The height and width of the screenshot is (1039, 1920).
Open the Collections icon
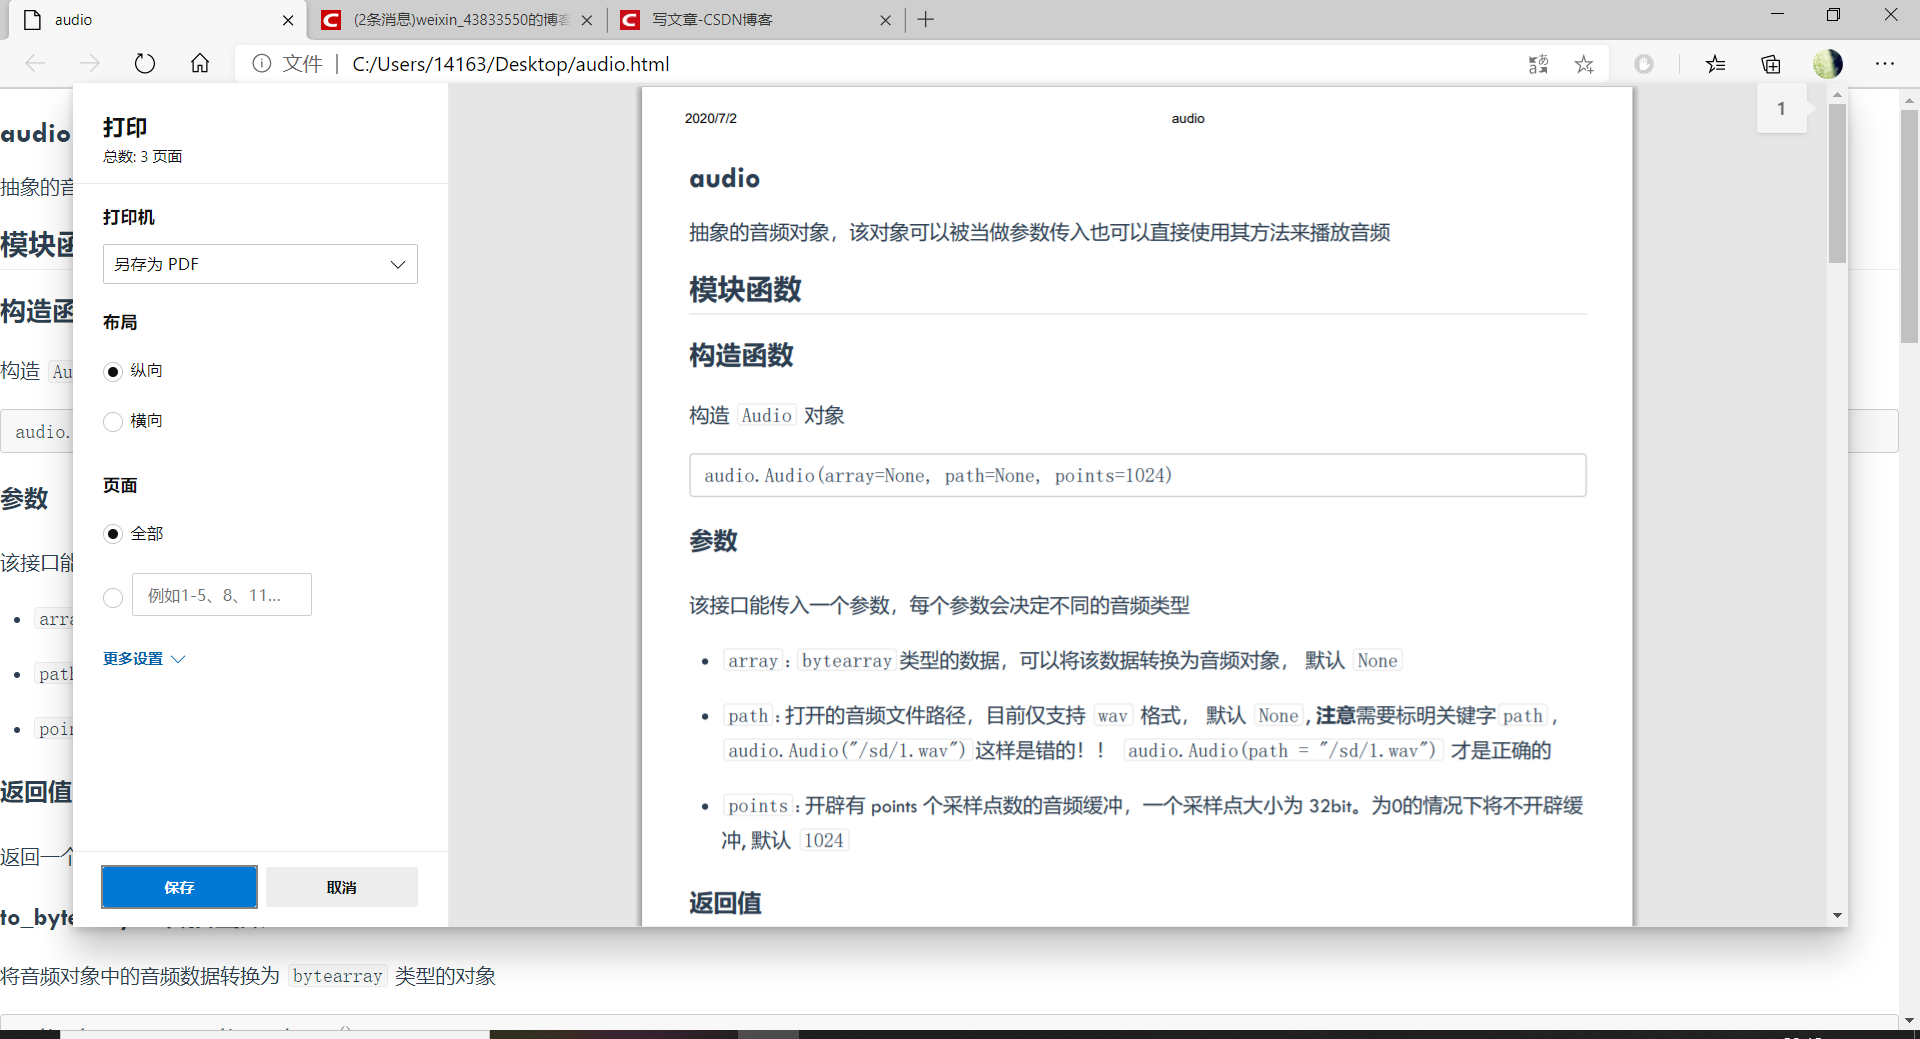click(x=1771, y=64)
